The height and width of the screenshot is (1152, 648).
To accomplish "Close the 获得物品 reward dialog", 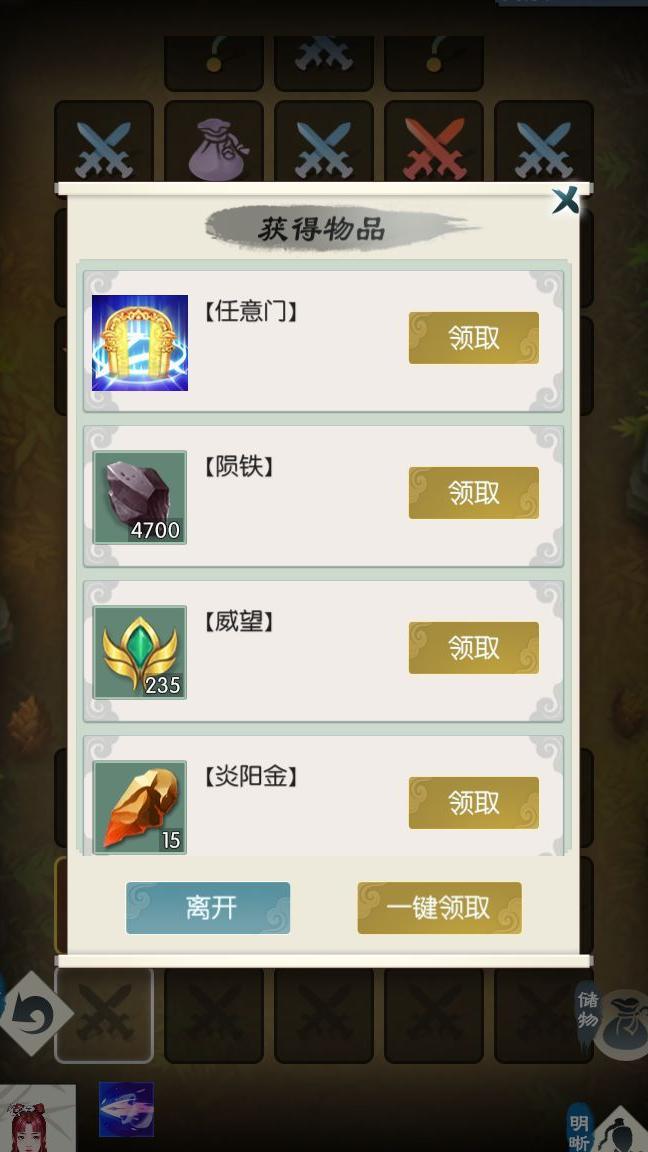I will click(x=566, y=200).
